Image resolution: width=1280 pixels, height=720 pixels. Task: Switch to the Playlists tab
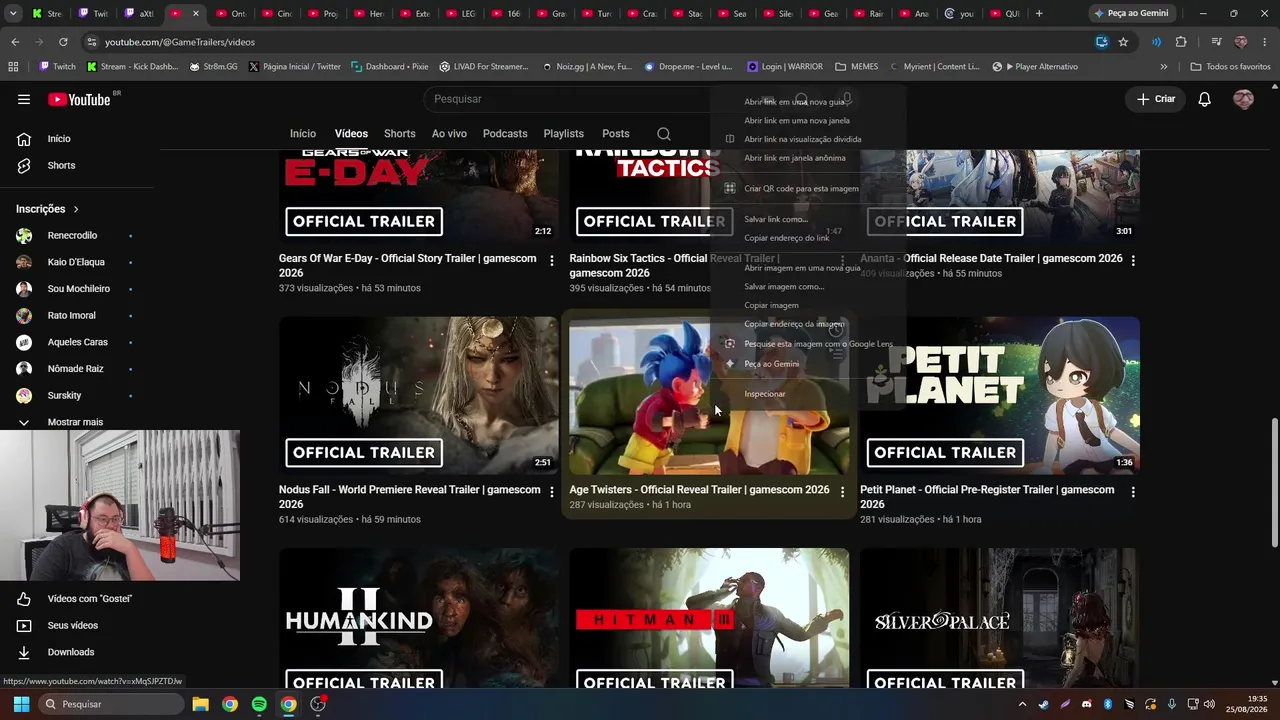[564, 134]
